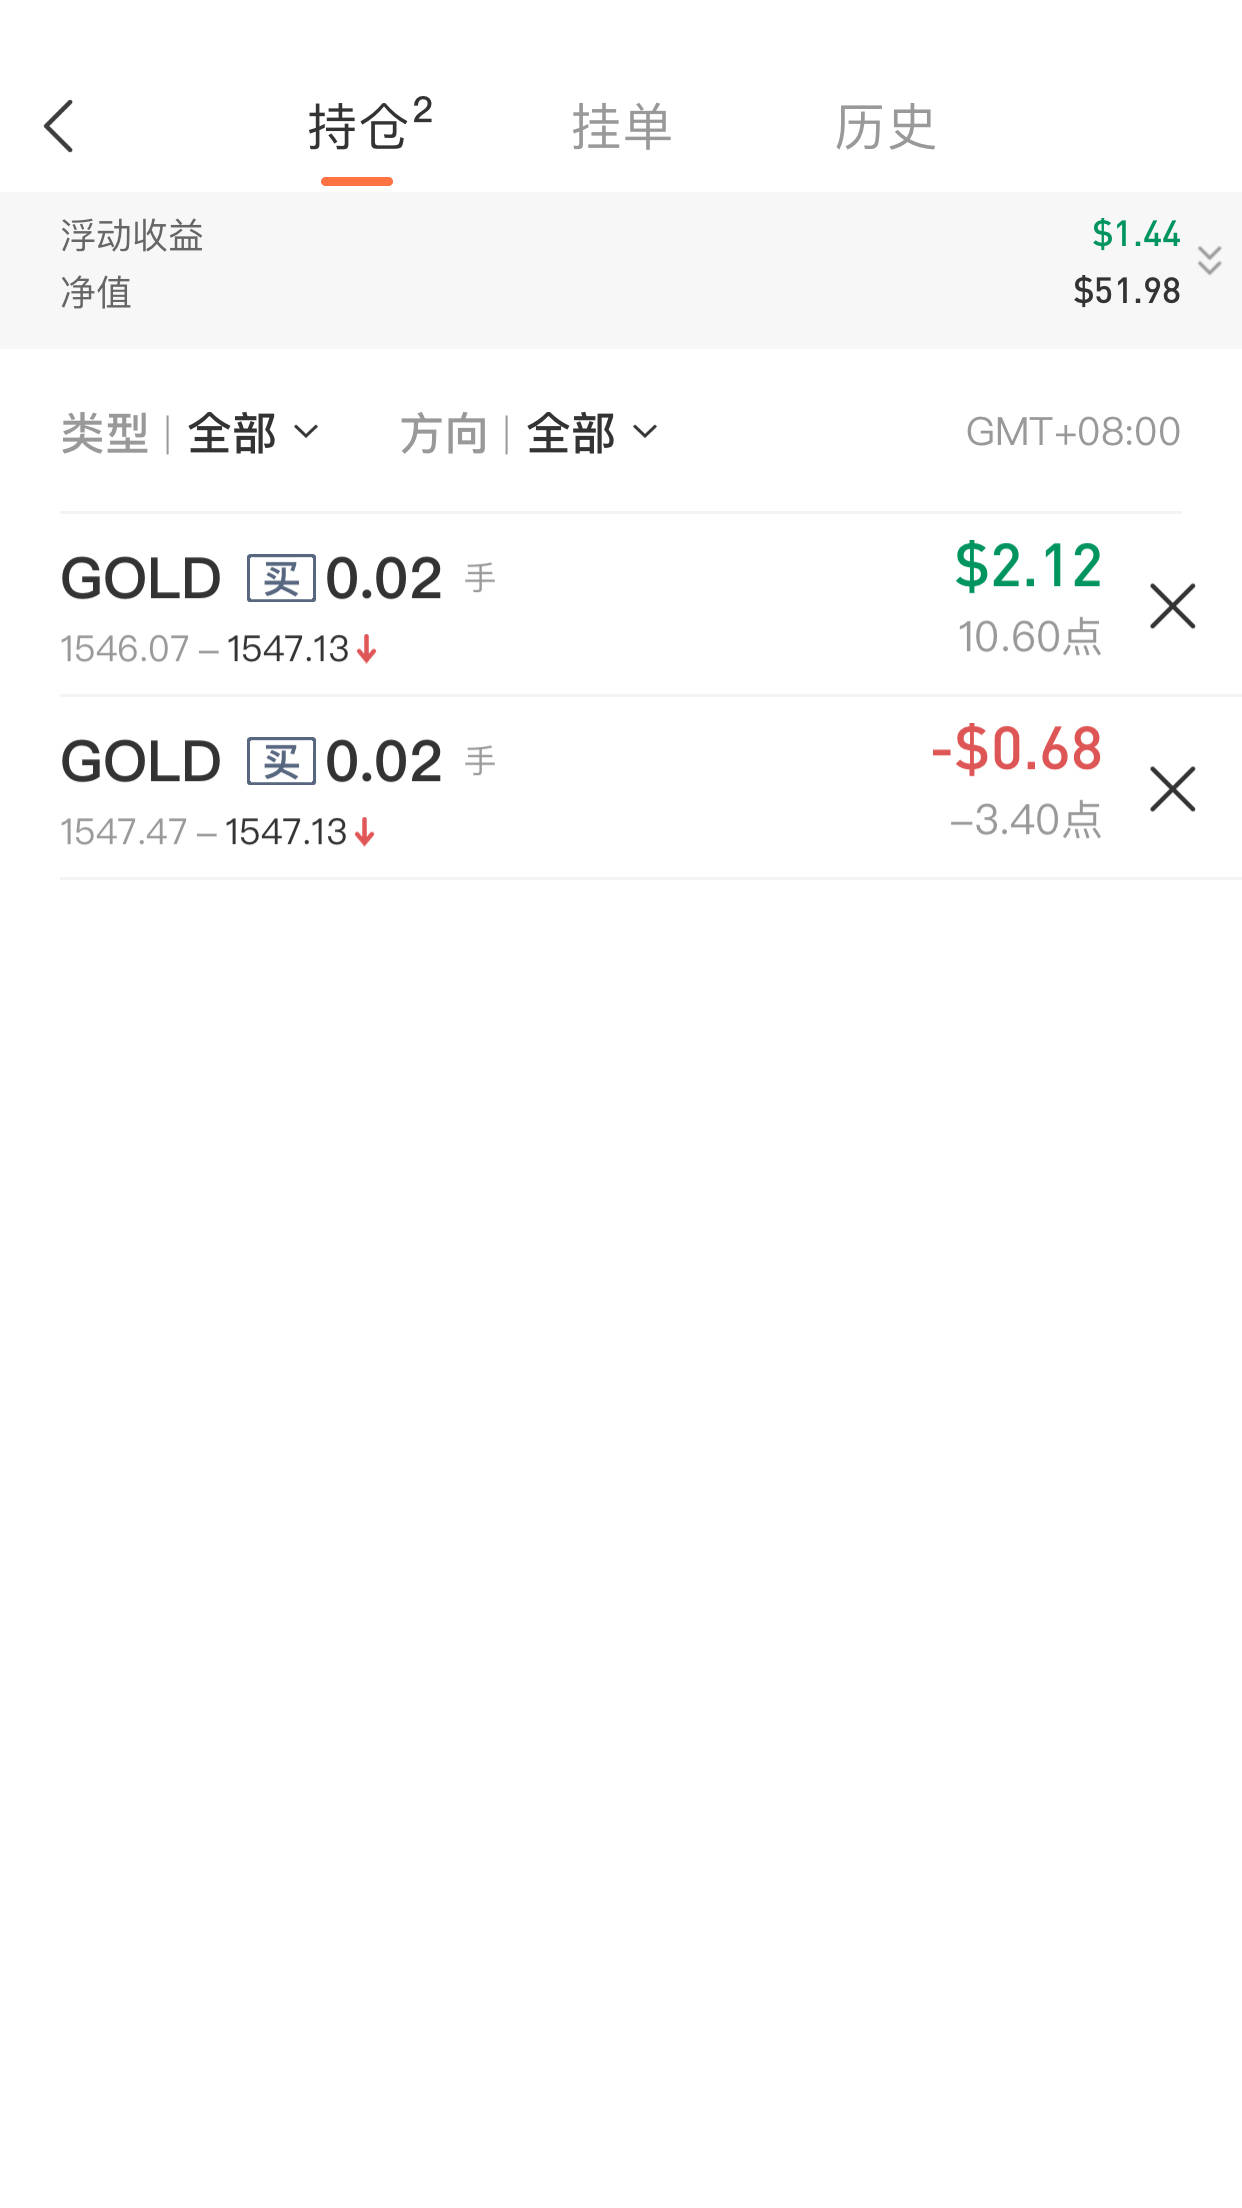Tap the 浮动收益 $1.44 value
The height and width of the screenshot is (2208, 1242).
1135,234
